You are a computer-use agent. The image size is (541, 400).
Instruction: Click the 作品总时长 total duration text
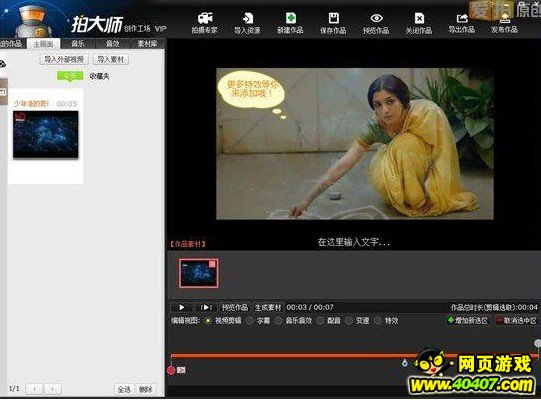pos(494,307)
